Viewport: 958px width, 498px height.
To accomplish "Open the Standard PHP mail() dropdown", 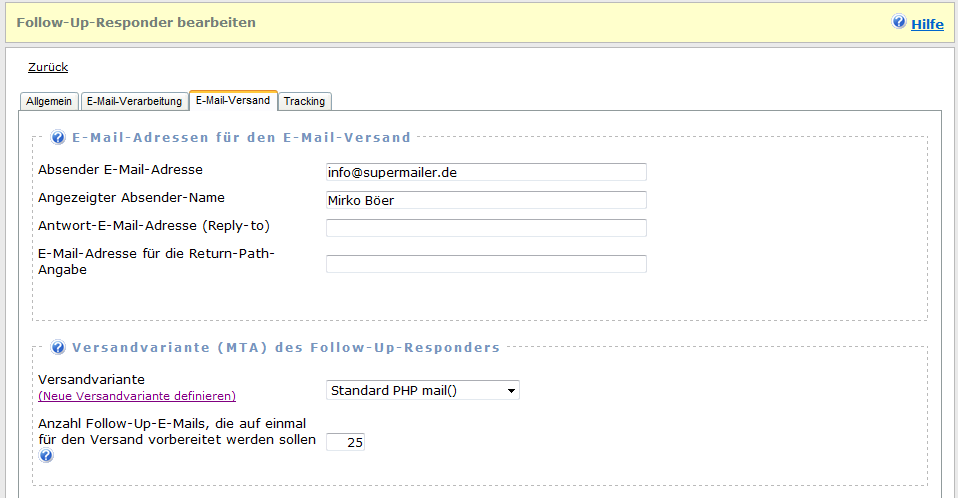I will 423,390.
